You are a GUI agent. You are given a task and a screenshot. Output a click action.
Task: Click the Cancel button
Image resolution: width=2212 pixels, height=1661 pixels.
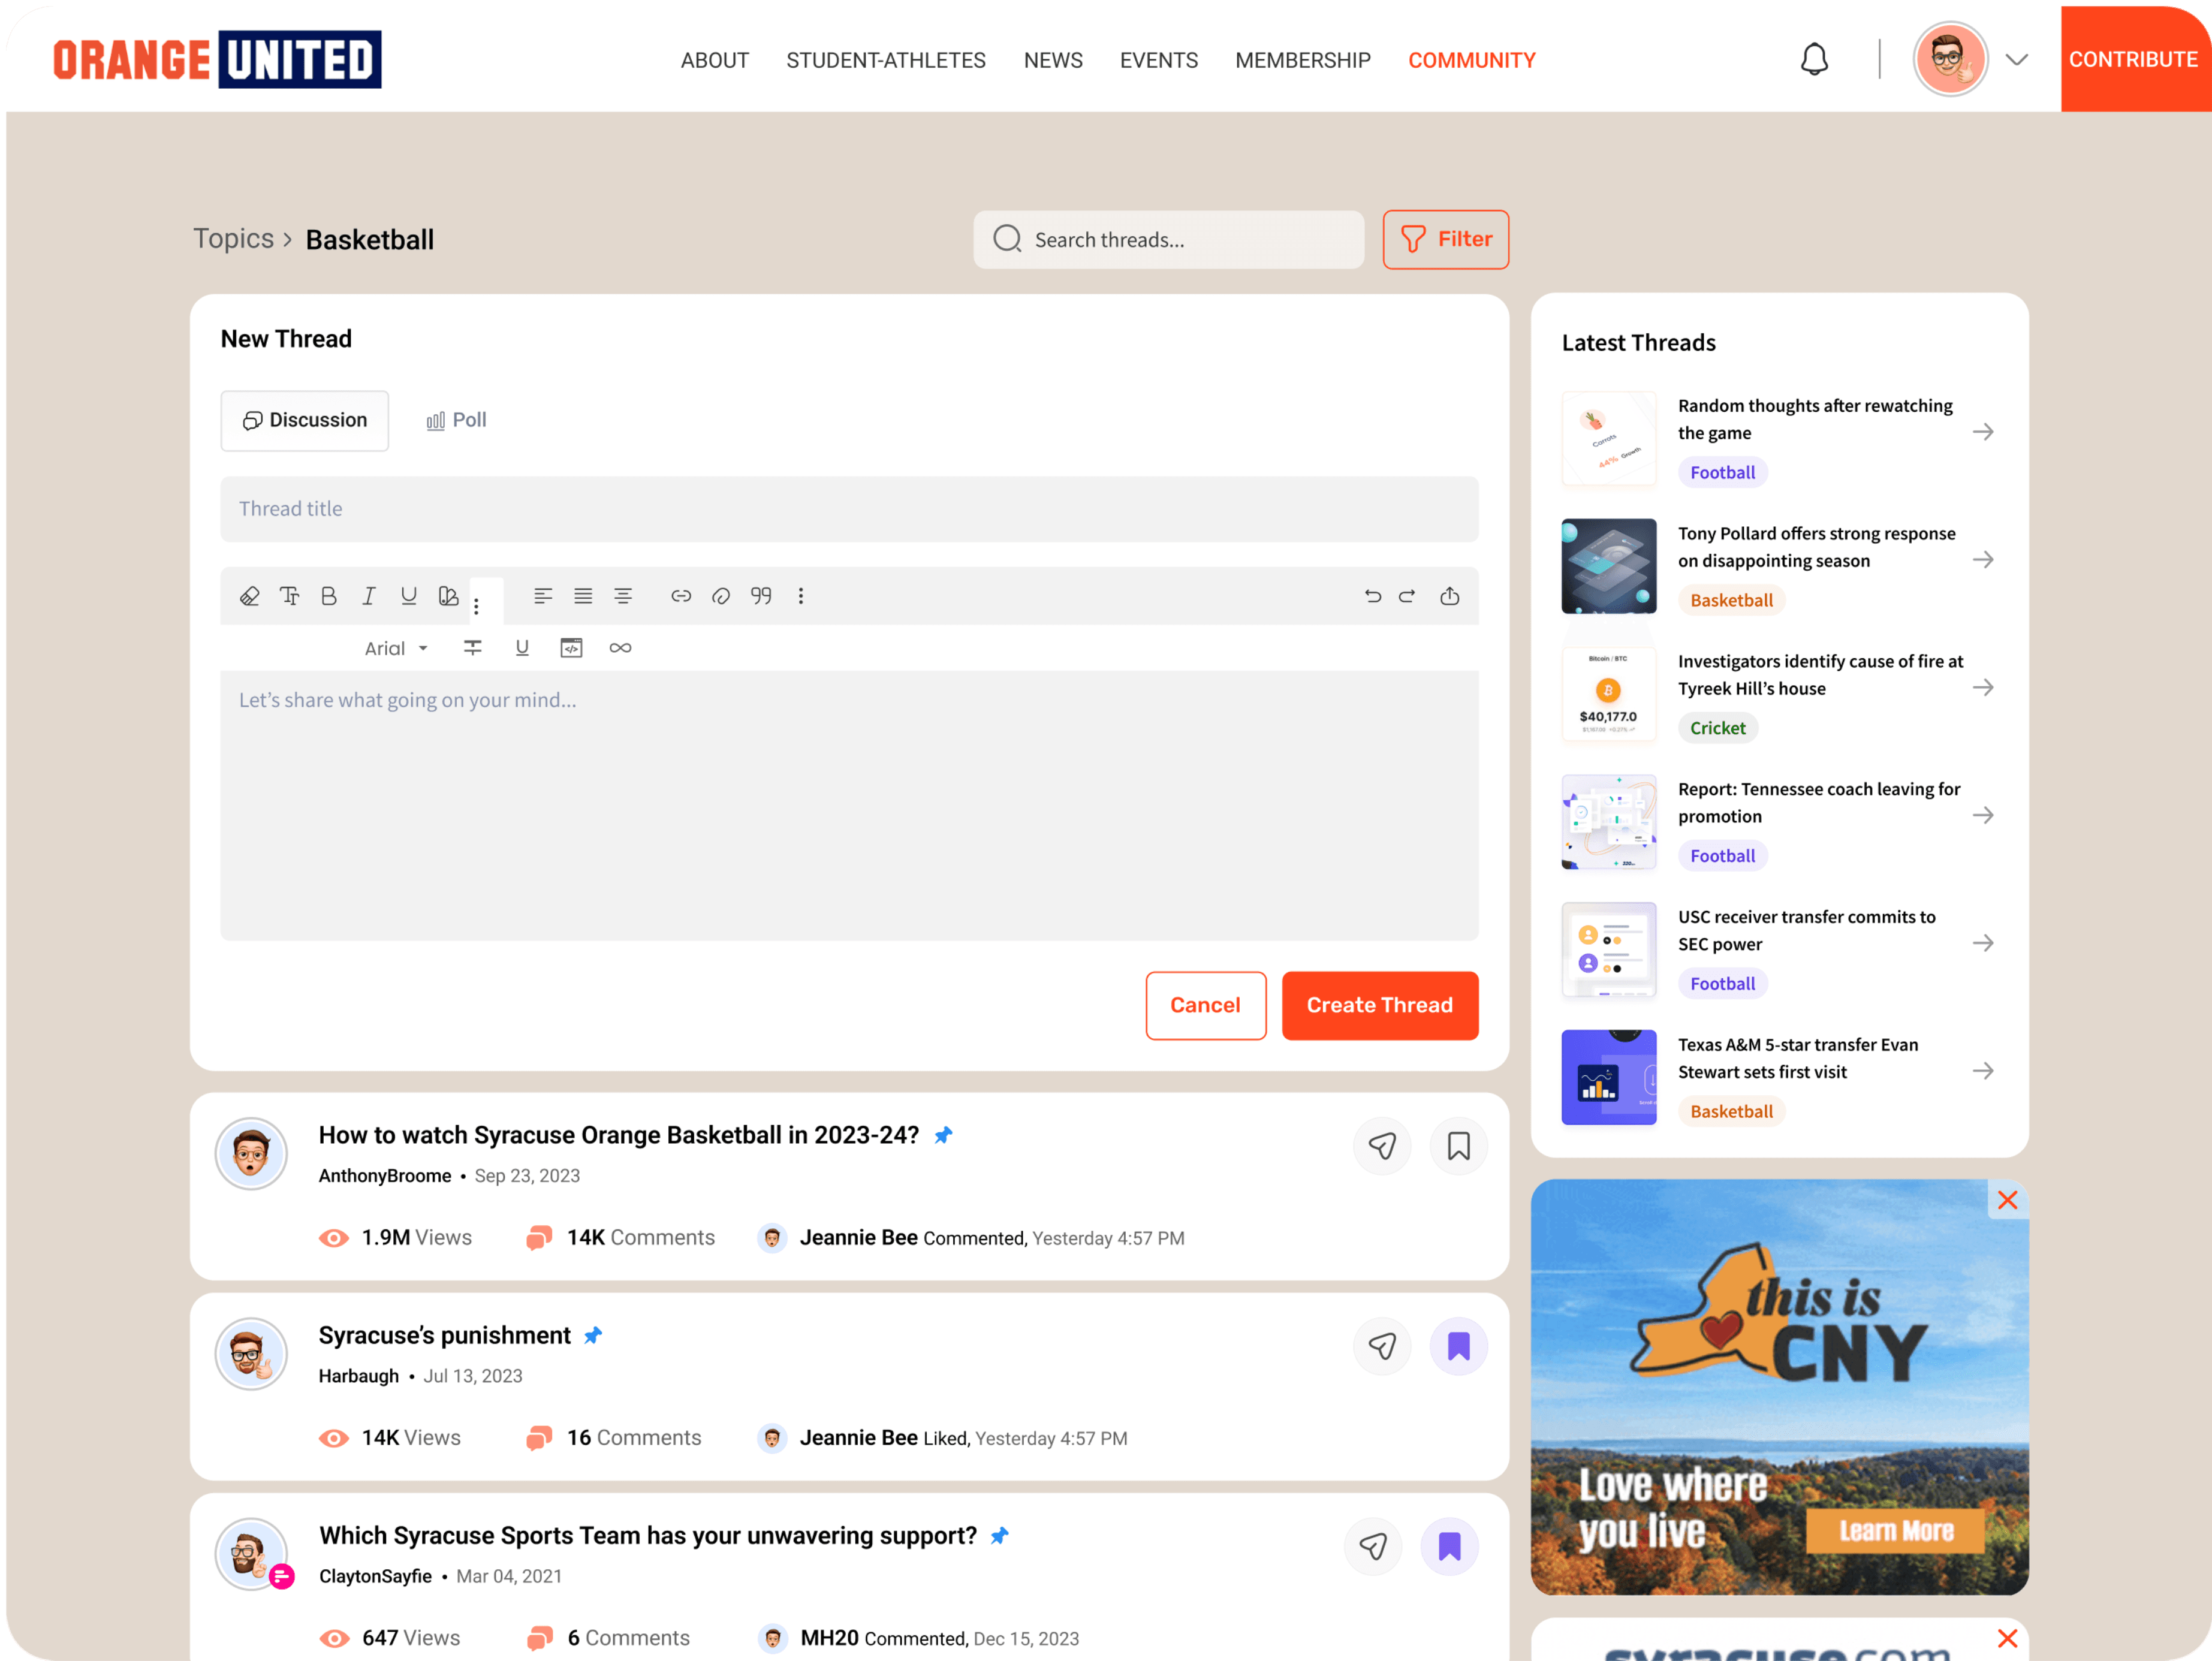point(1205,1005)
